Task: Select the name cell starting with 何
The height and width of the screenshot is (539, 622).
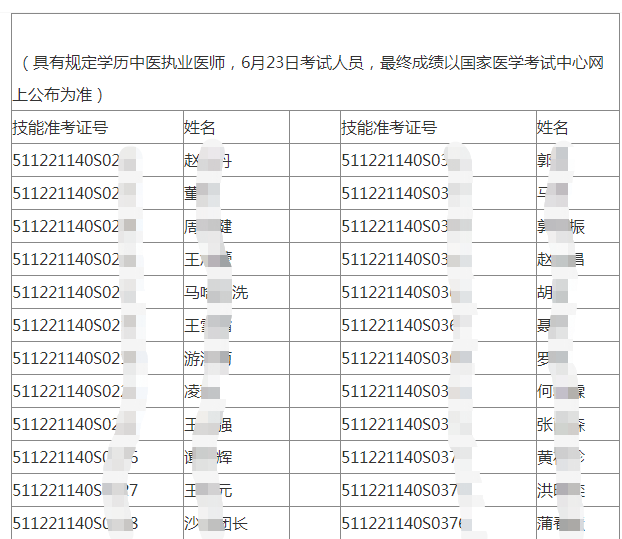Action: pyautogui.click(x=561, y=391)
